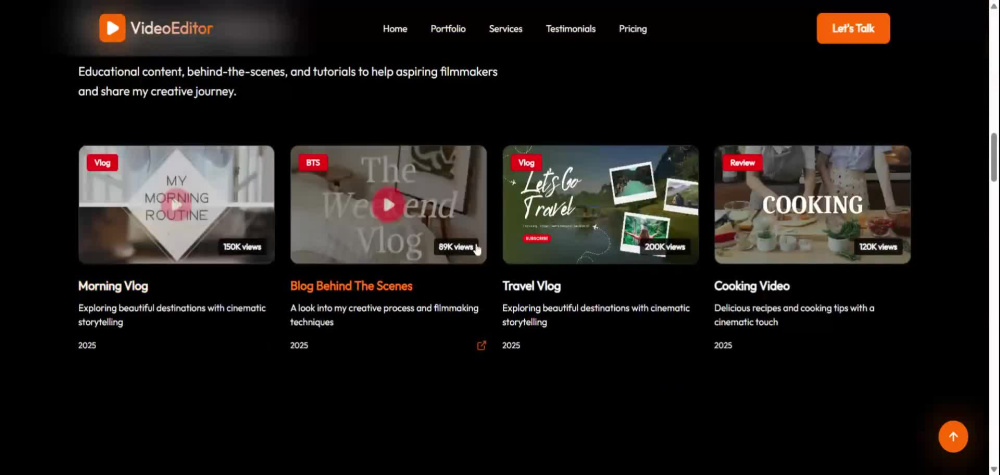Click the 89K views badge
Screen dimensions: 1000x475
(x=455, y=247)
